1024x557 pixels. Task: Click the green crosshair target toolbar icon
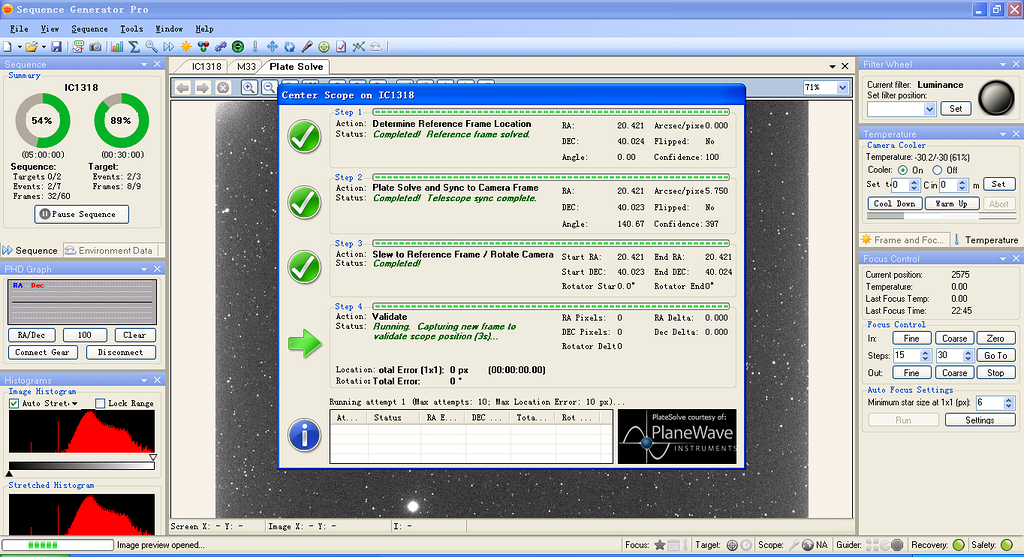(x=324, y=47)
